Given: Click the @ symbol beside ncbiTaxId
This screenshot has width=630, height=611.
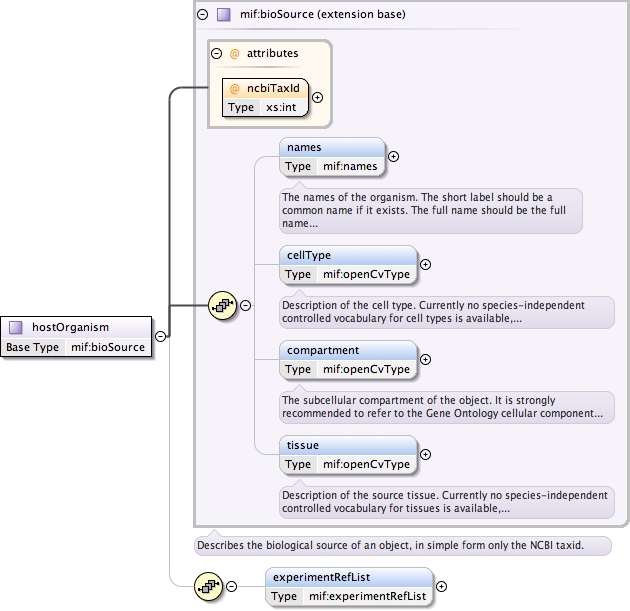Looking at the screenshot, I should click(x=234, y=88).
